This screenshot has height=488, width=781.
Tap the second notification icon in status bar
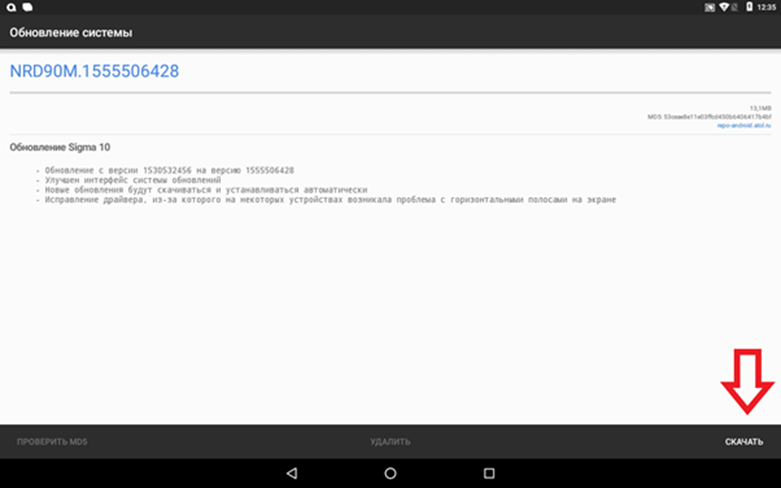click(x=28, y=7)
